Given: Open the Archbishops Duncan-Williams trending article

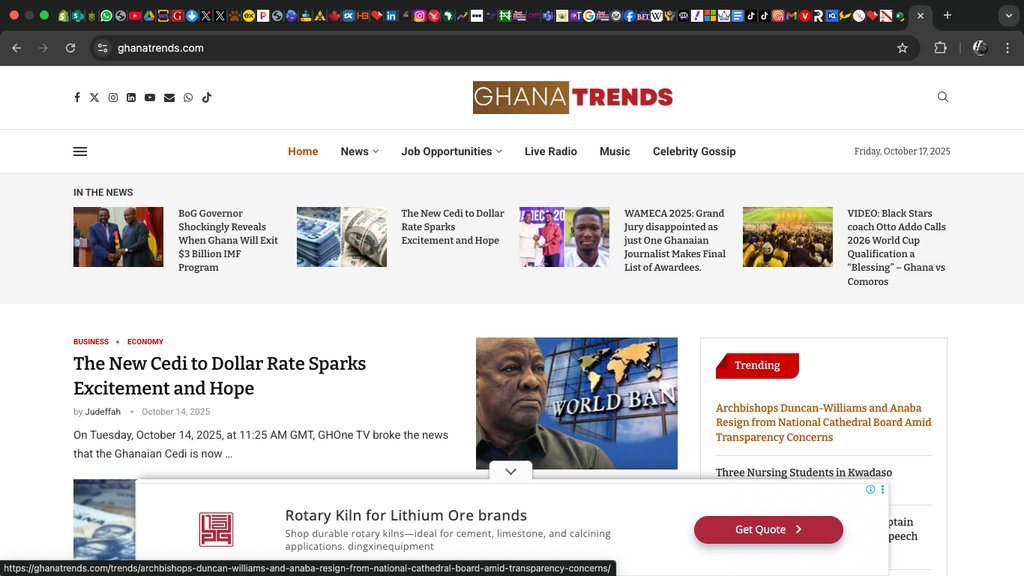Looking at the screenshot, I should 823,422.
